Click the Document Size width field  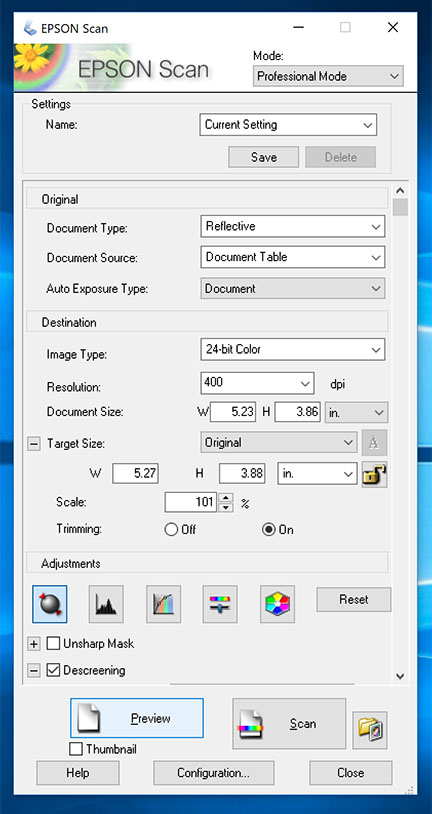(233, 412)
